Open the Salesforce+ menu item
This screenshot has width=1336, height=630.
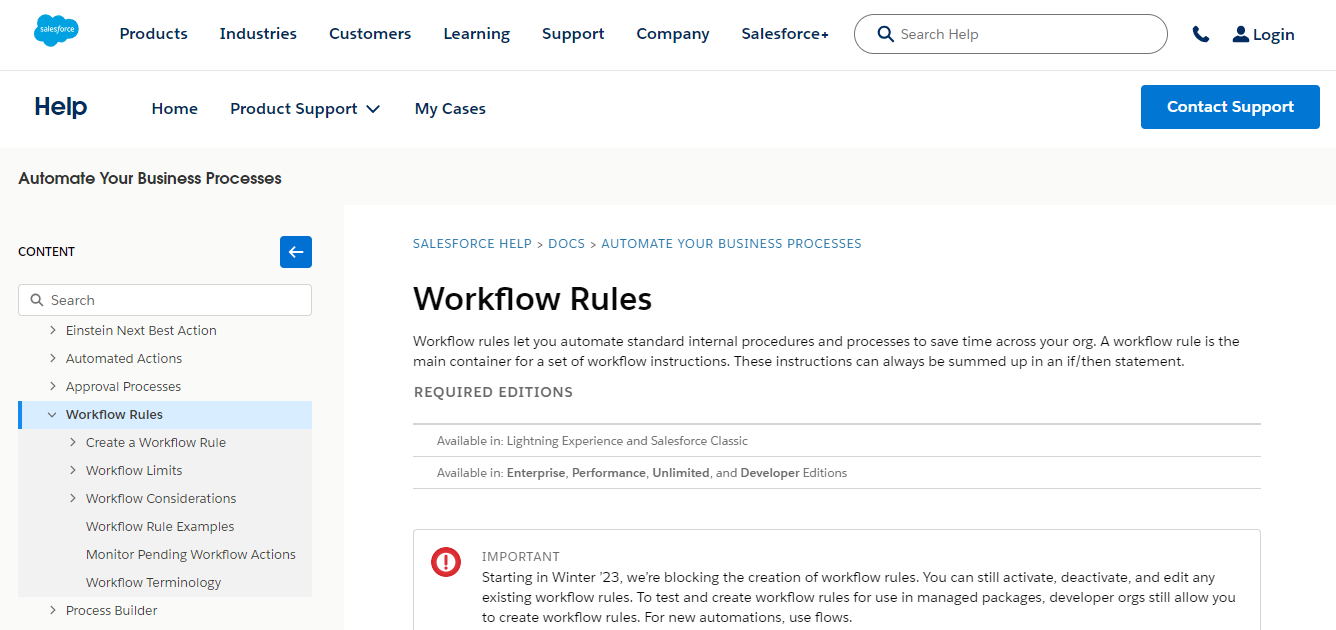[x=785, y=34]
